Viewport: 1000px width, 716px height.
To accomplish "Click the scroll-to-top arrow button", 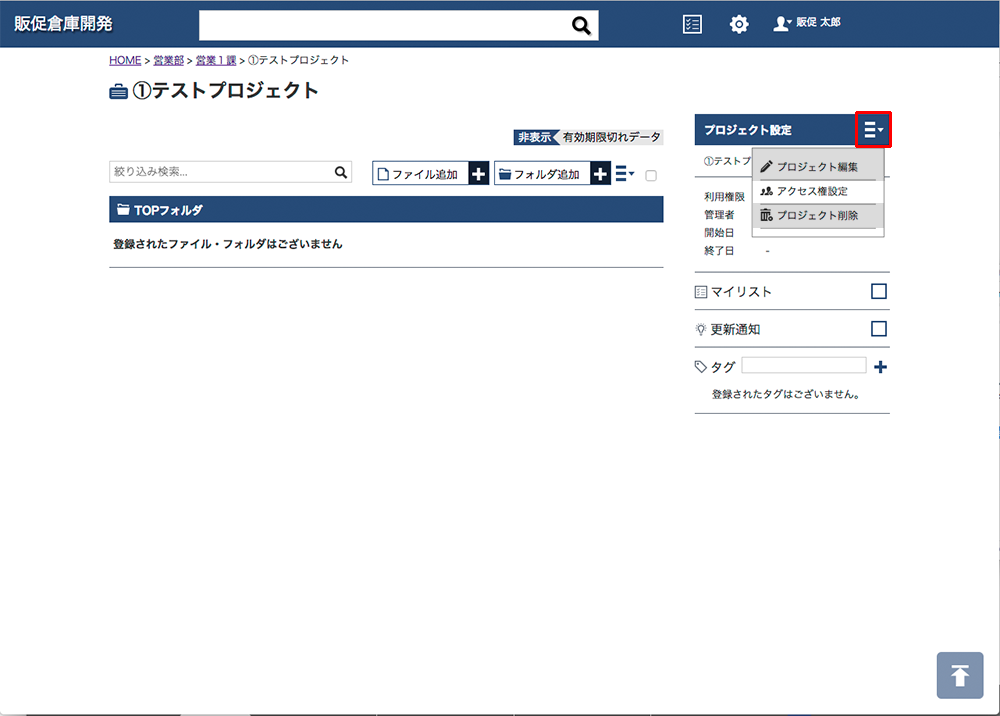I will pyautogui.click(x=960, y=675).
